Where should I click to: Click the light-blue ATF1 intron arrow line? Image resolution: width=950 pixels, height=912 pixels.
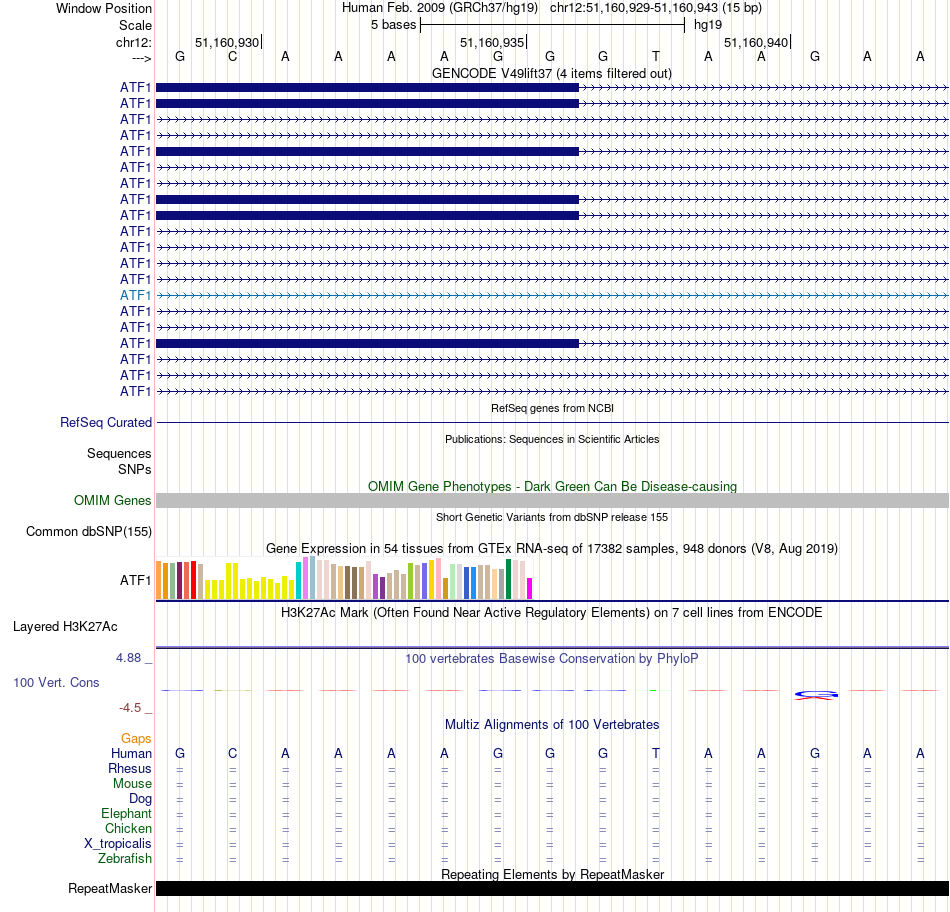(552, 295)
